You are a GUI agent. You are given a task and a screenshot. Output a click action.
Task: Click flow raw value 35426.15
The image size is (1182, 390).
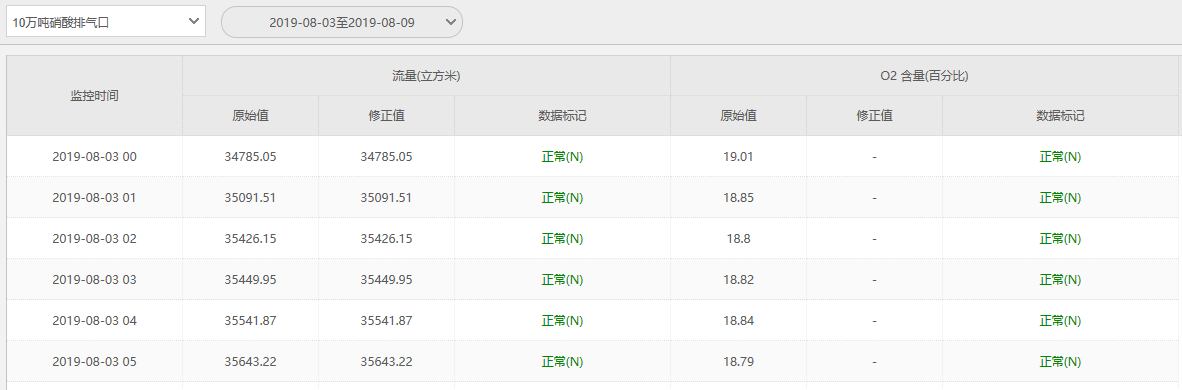coord(250,238)
